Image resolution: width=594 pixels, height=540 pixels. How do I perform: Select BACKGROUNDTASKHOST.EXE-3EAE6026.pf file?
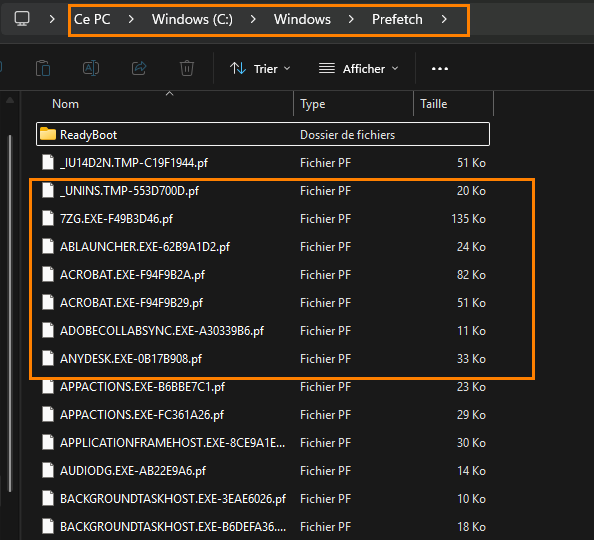263,499
